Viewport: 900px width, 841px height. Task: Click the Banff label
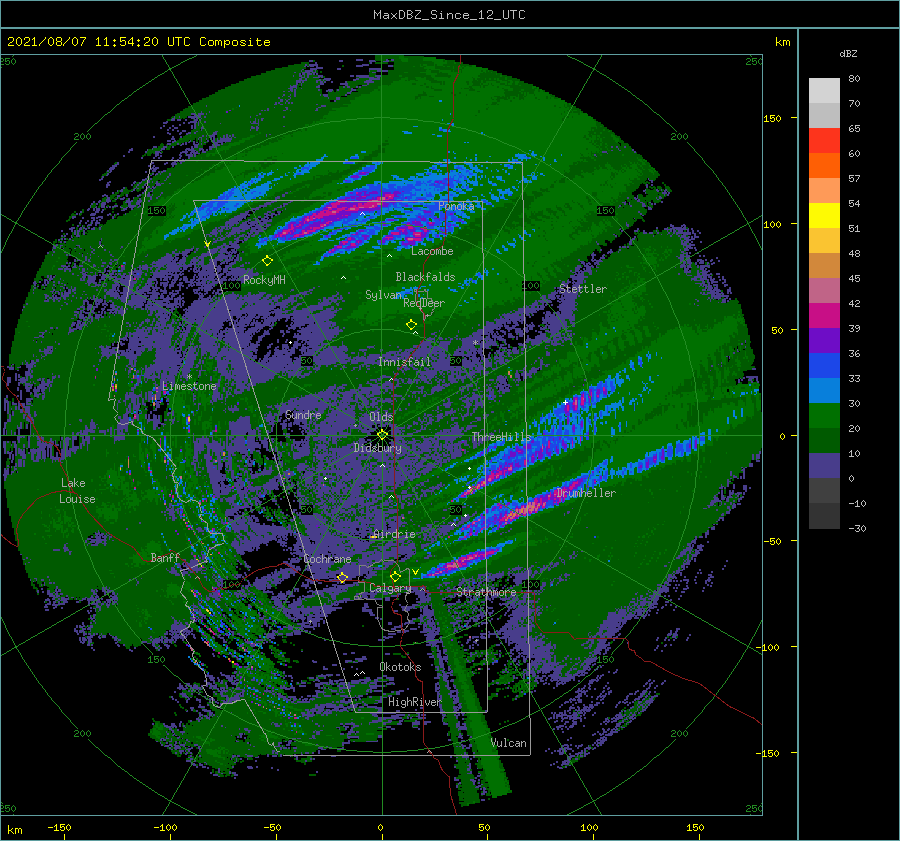coord(165,557)
